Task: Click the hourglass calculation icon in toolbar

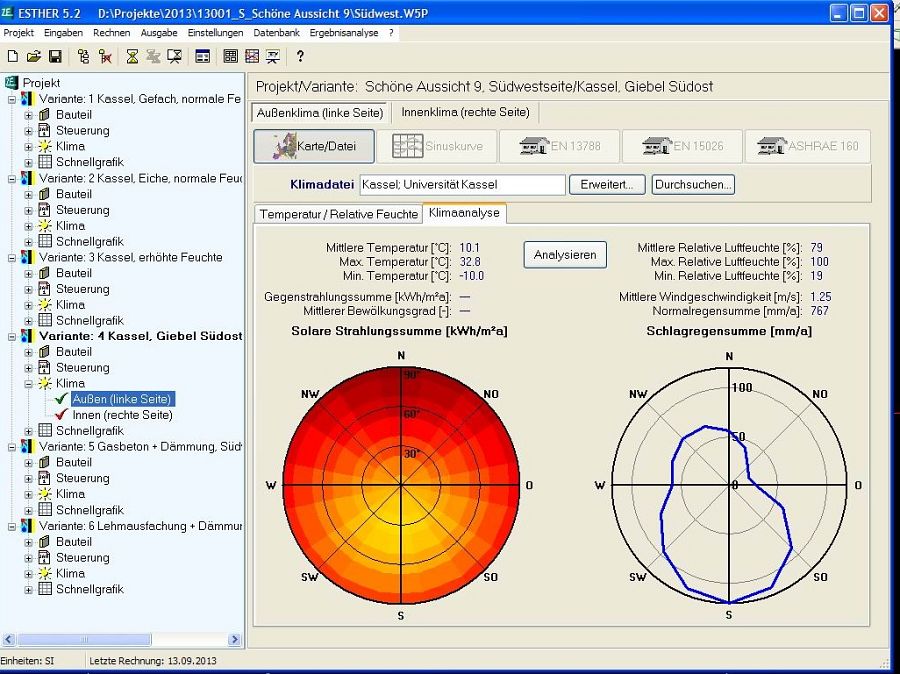Action: tap(132, 57)
